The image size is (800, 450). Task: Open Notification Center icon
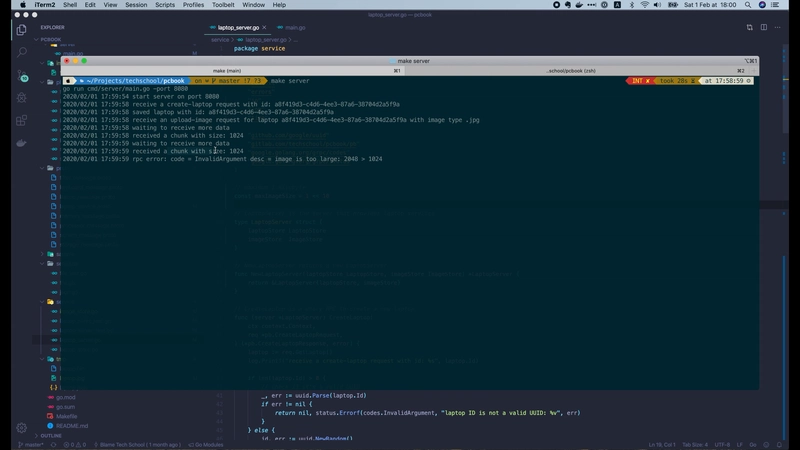tap(775, 5)
